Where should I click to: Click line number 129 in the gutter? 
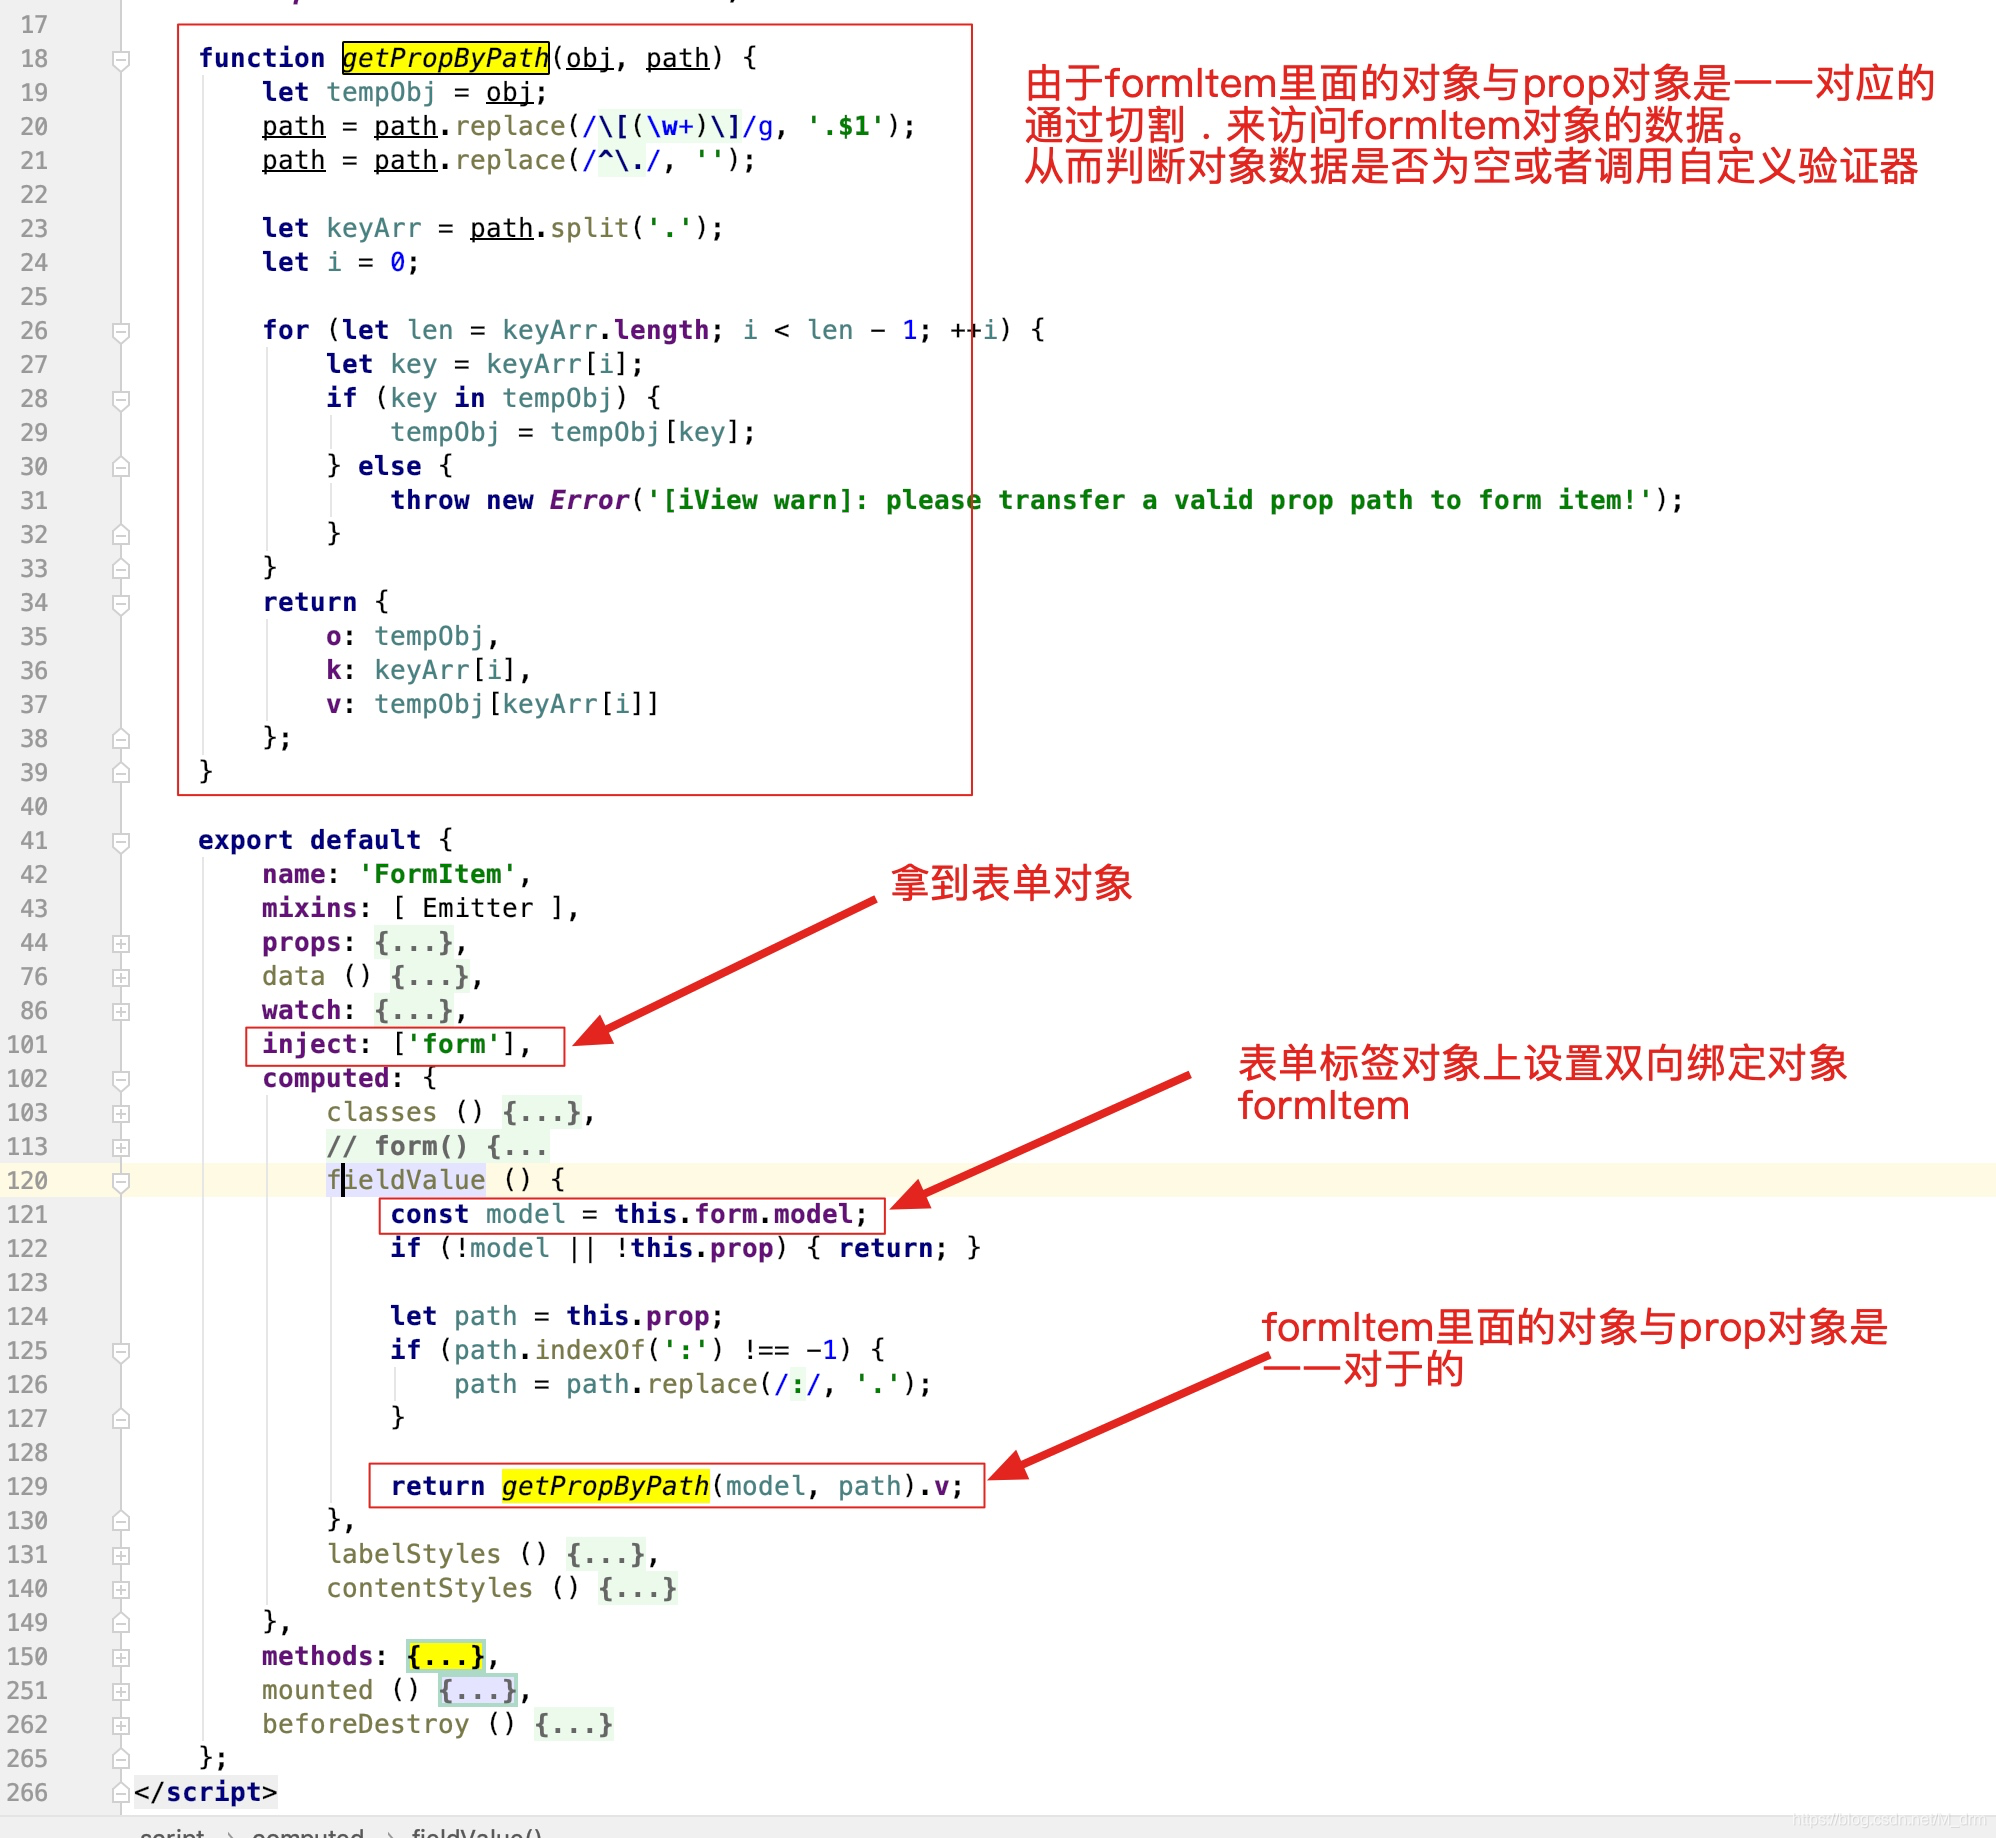[27, 1486]
